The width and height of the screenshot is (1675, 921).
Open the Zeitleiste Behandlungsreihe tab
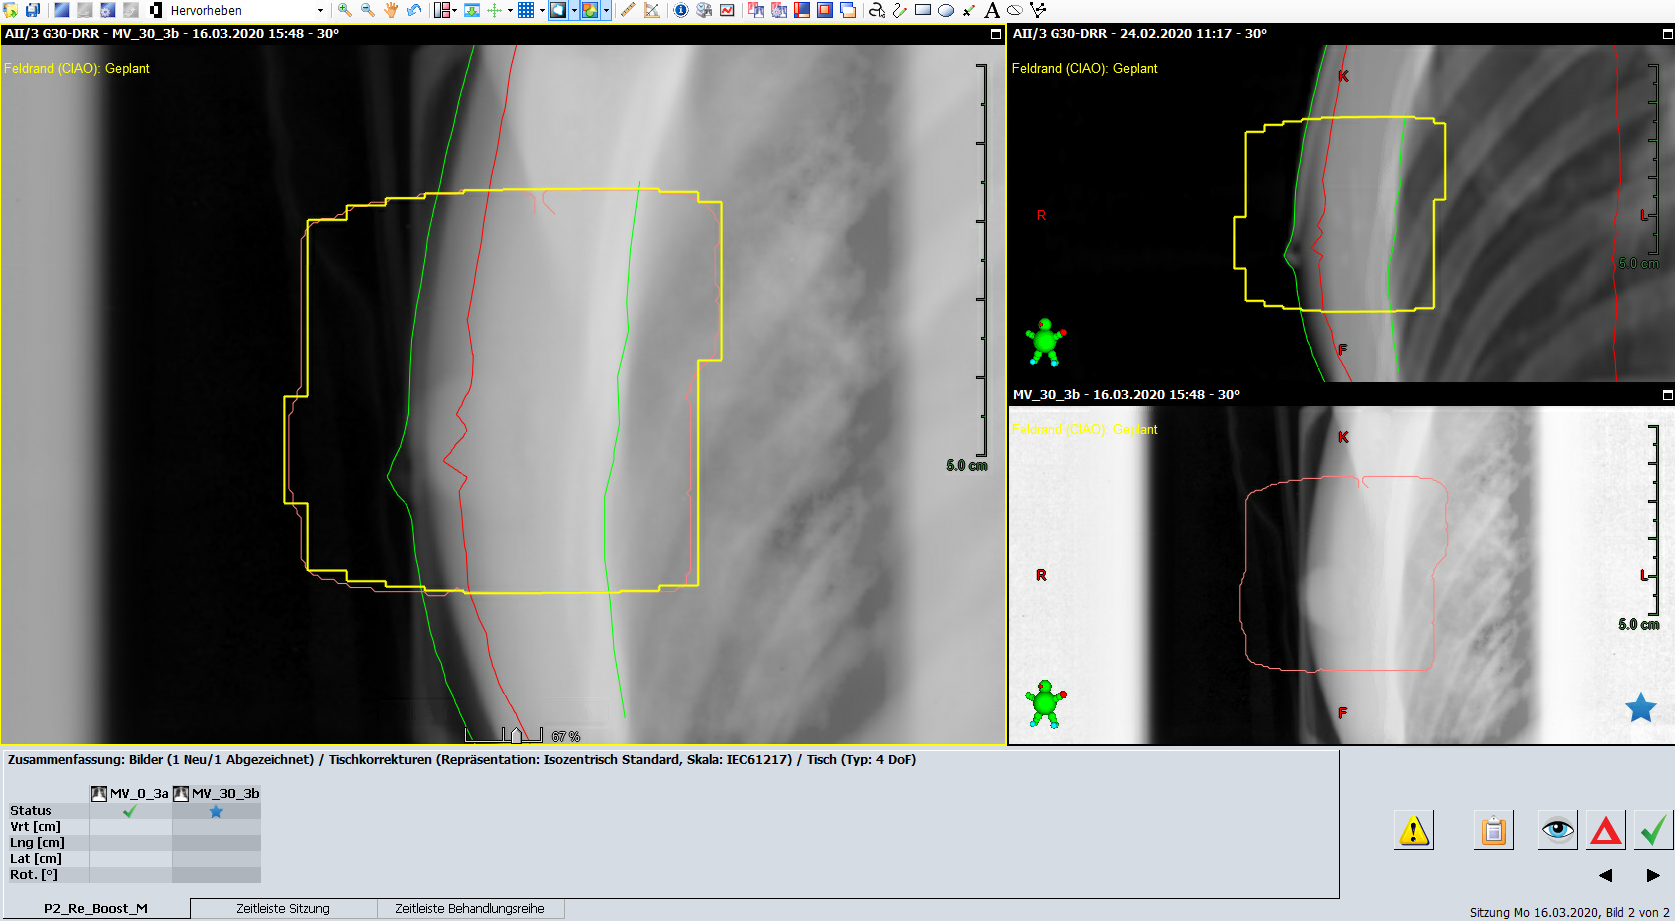pyautogui.click(x=469, y=909)
